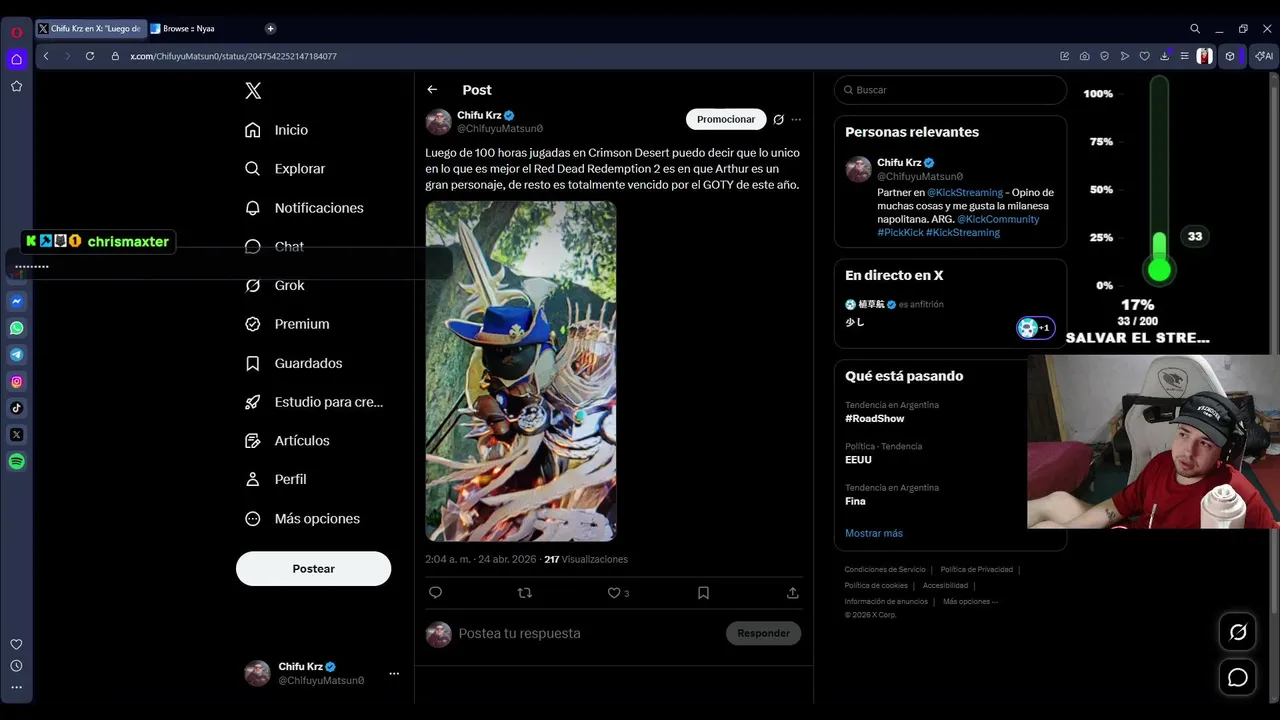Open Grok icon next to Promocionar
1280x720 pixels.
pos(778,120)
